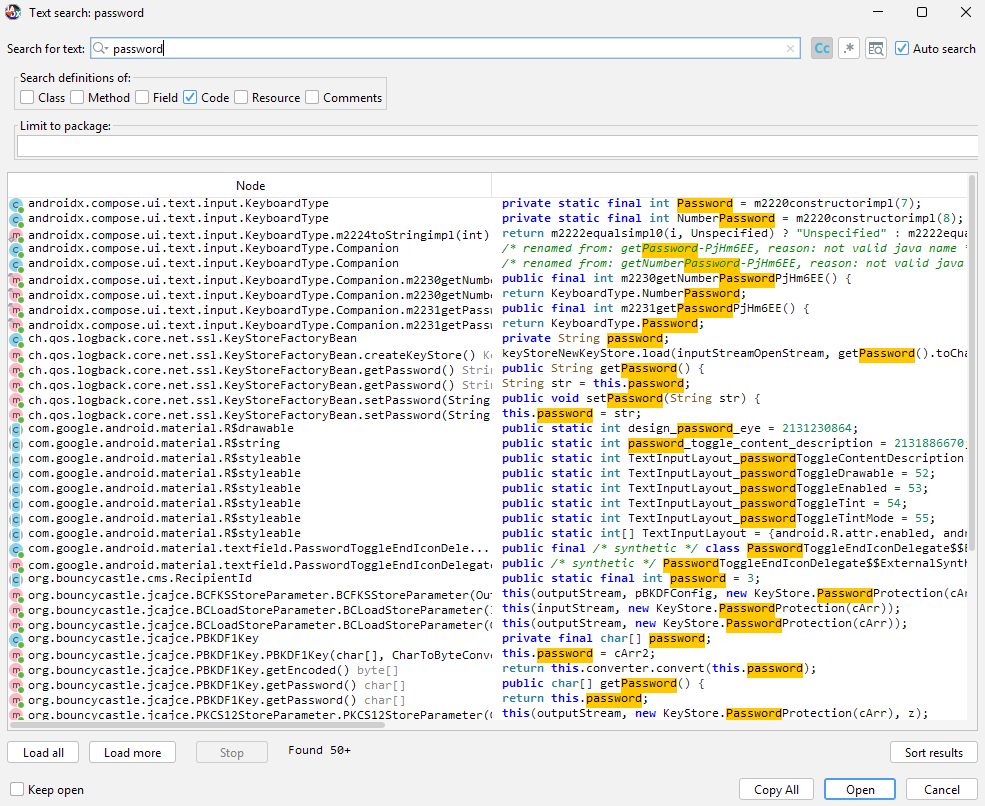This screenshot has height=806, width=985.
Task: Enable the Class search definition checkbox
Action: tap(27, 97)
